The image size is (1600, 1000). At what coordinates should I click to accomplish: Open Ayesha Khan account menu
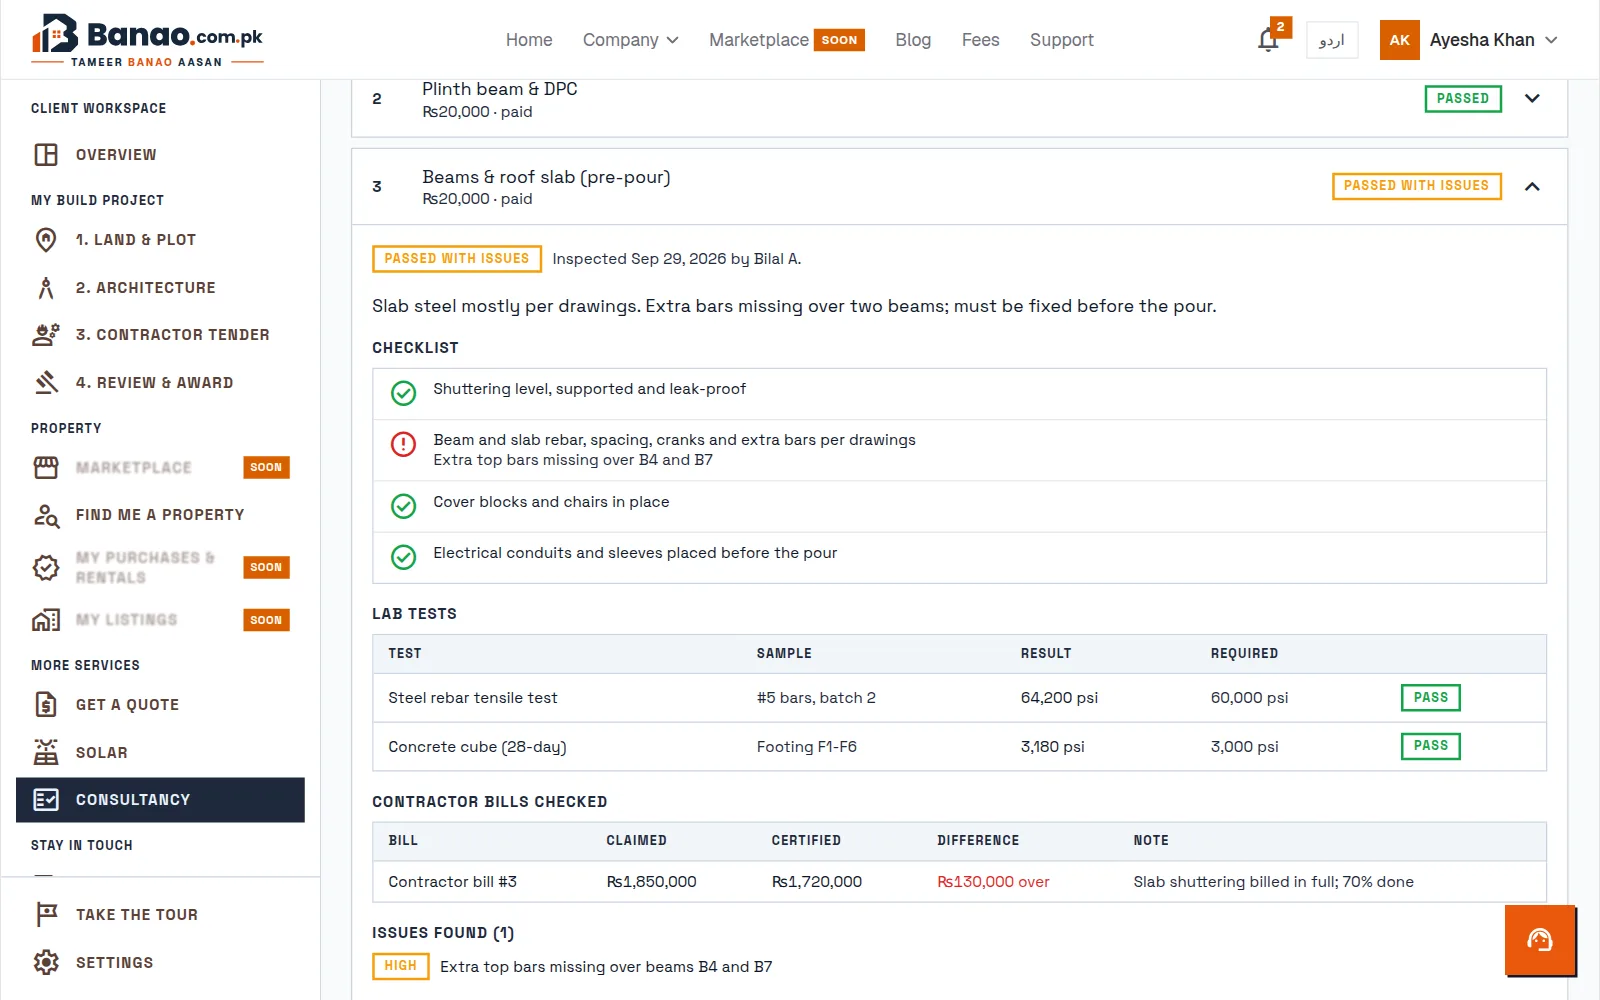(x=1494, y=40)
